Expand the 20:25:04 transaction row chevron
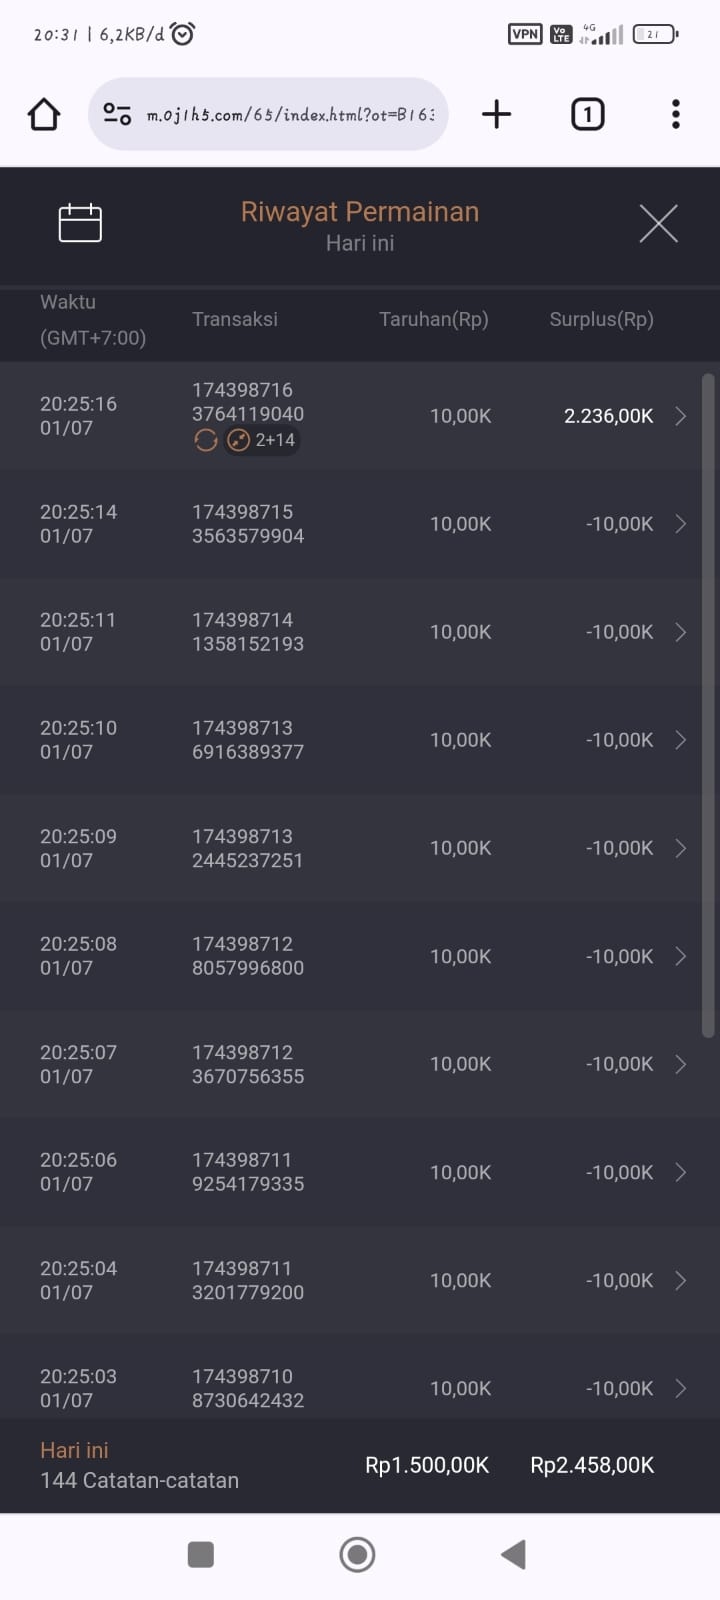The width and height of the screenshot is (720, 1600). pyautogui.click(x=680, y=1280)
